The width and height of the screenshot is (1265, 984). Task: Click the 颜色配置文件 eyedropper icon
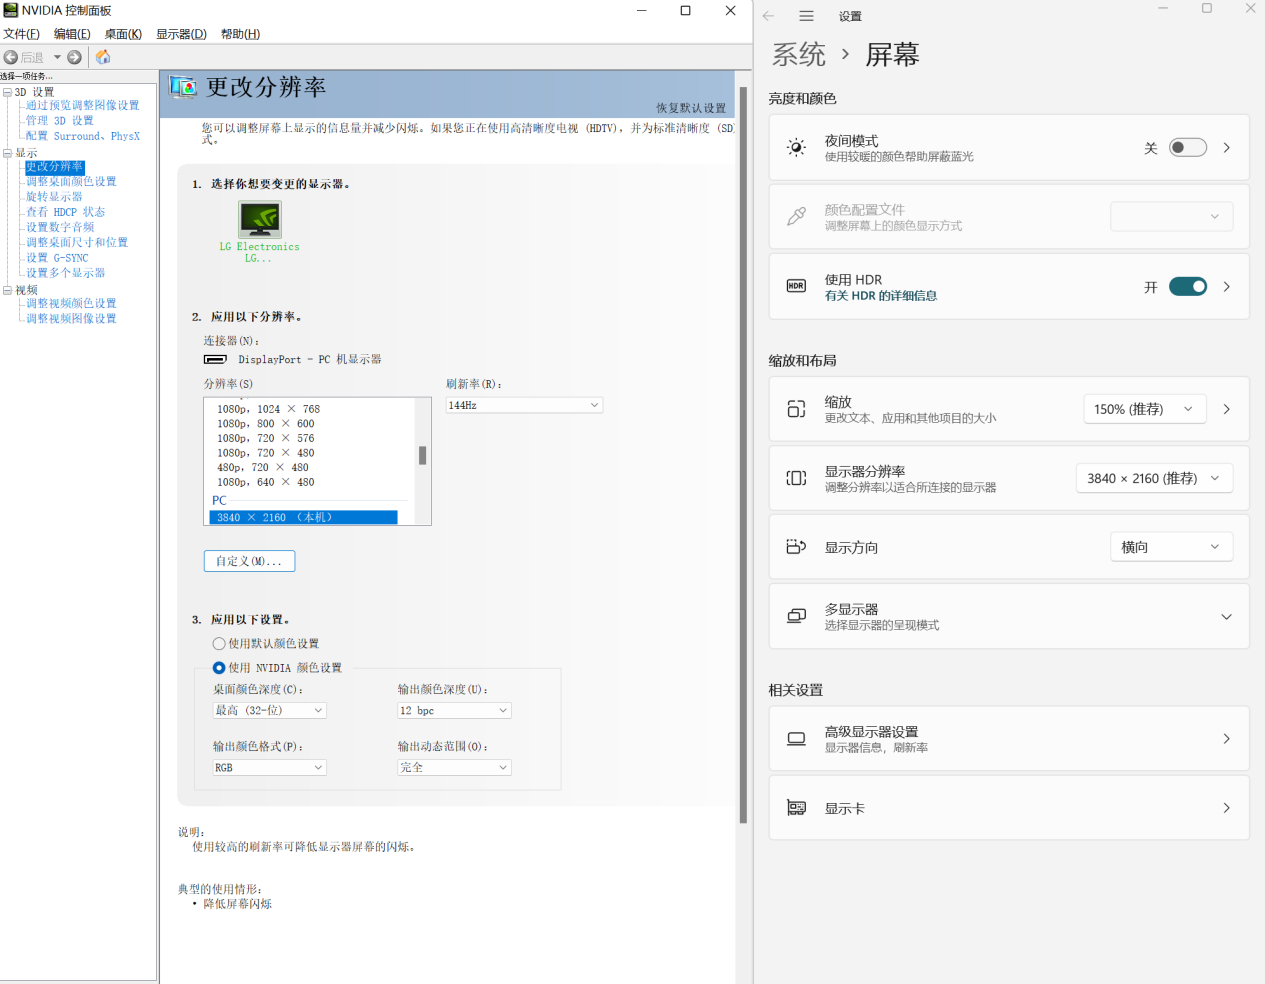(796, 217)
